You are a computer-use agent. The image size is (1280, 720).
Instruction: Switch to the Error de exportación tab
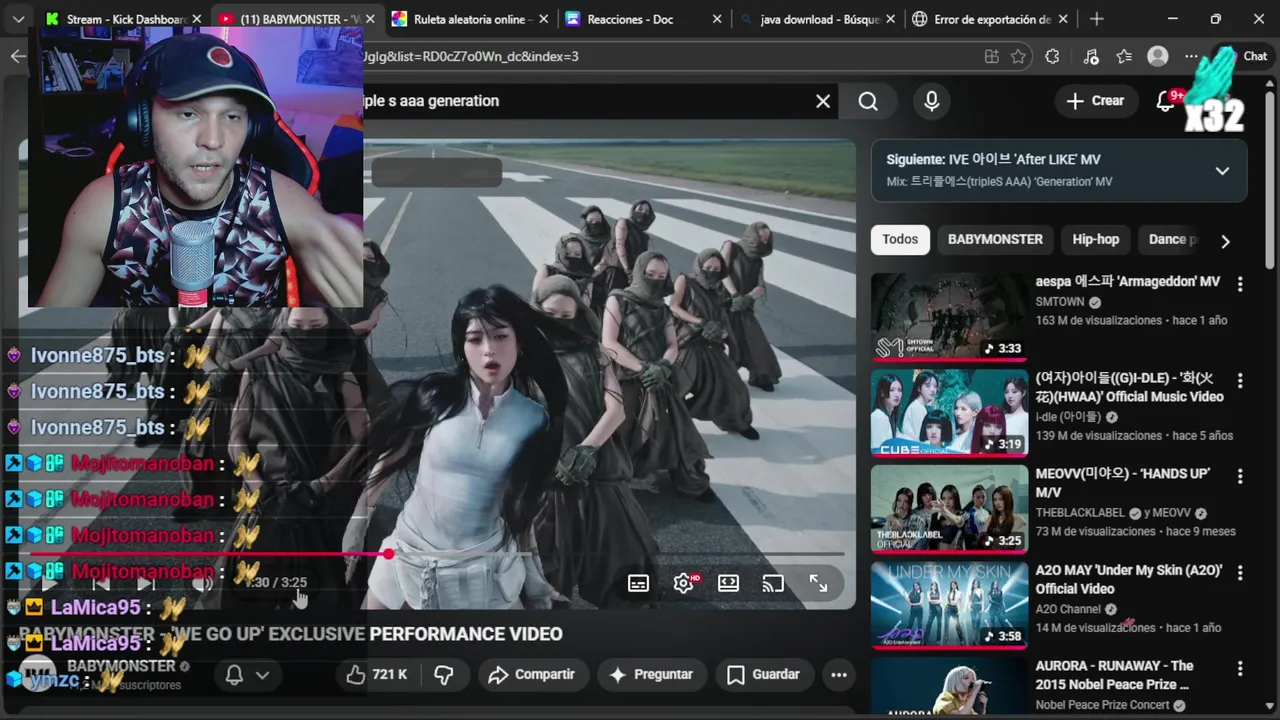pos(988,19)
